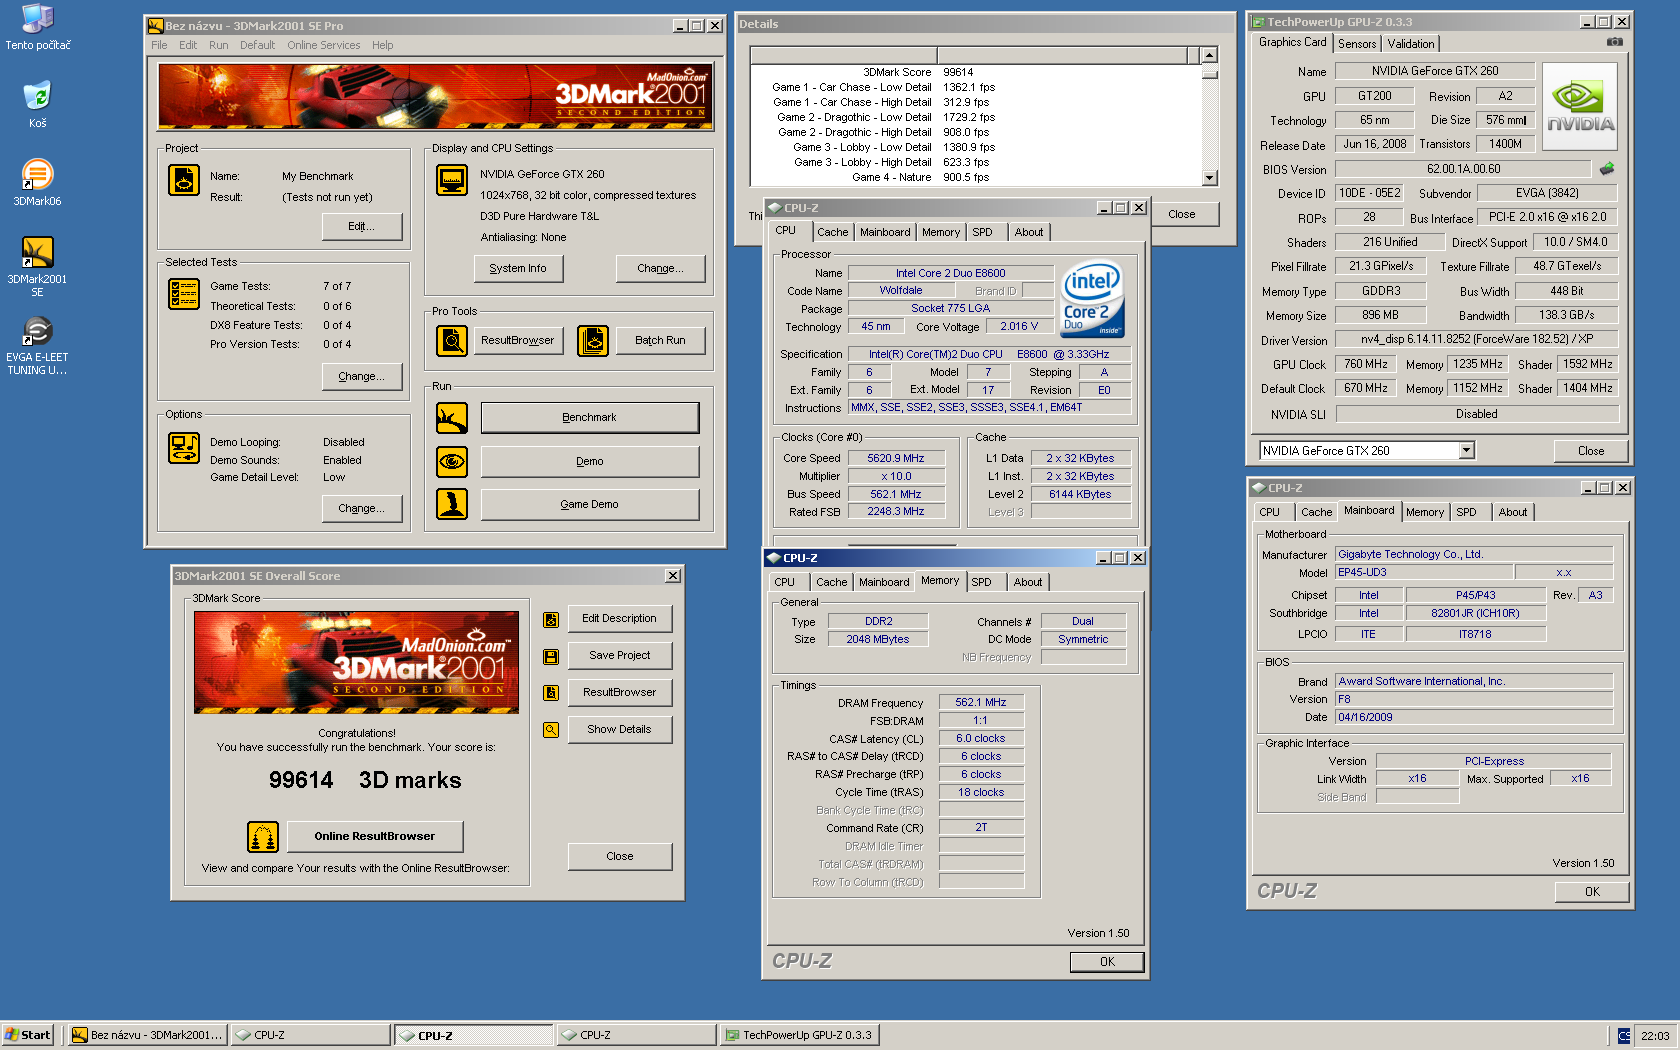Click OK in CPU-Z memory window
The width and height of the screenshot is (1680, 1050).
click(x=1107, y=962)
